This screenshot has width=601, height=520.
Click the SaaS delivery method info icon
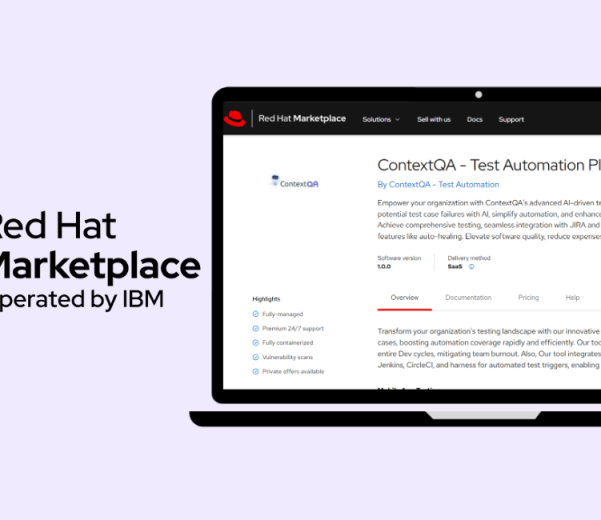472,267
